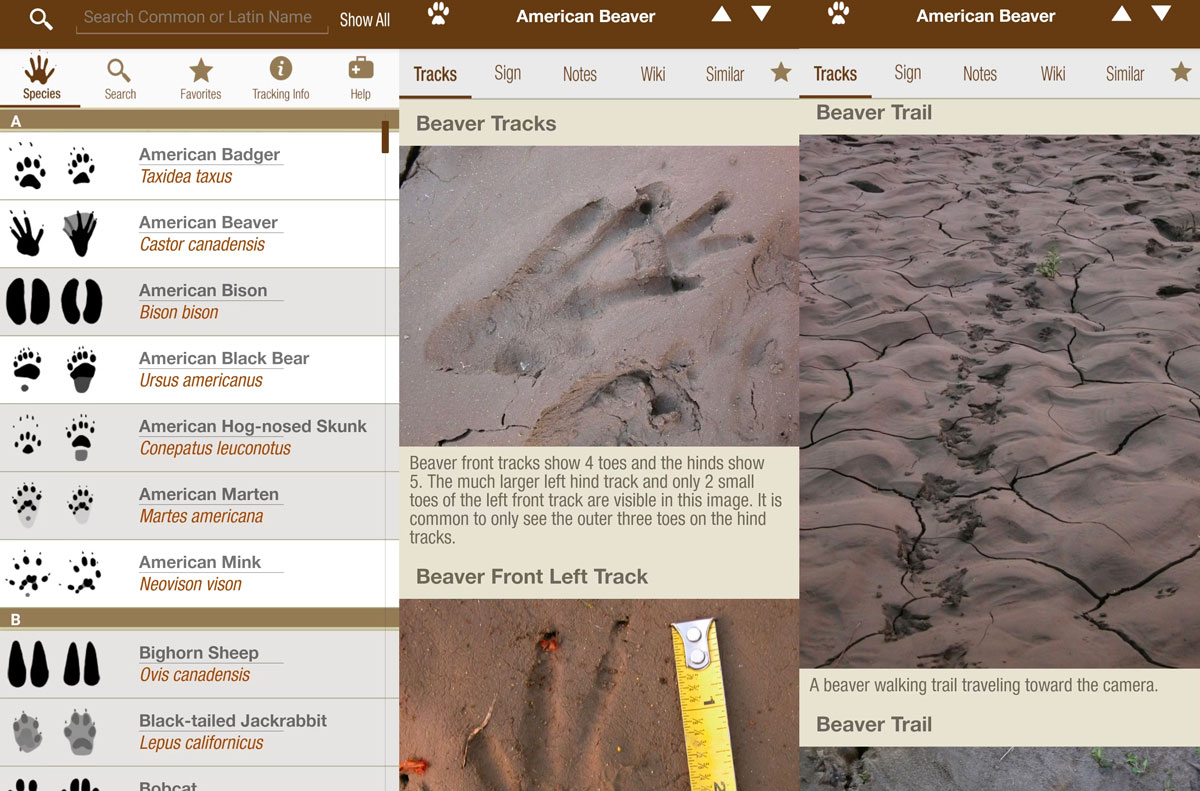1200x791 pixels.
Task: Open the Wiki tab in right panel
Action: point(1053,74)
